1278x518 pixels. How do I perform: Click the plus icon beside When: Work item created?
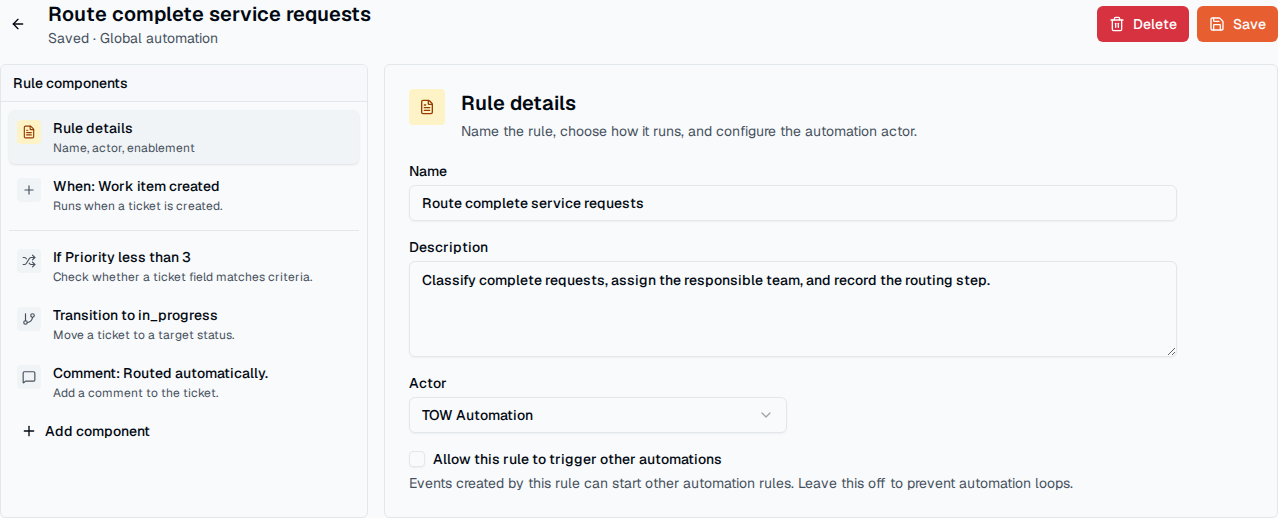(29, 190)
